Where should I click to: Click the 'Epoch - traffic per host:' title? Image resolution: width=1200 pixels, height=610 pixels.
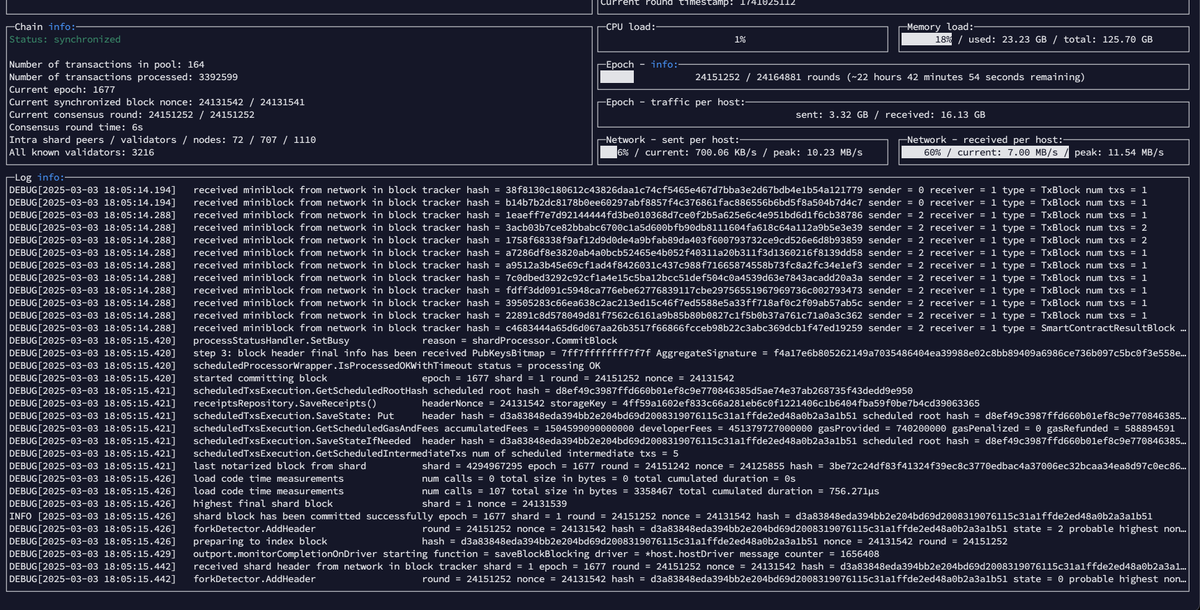point(676,102)
